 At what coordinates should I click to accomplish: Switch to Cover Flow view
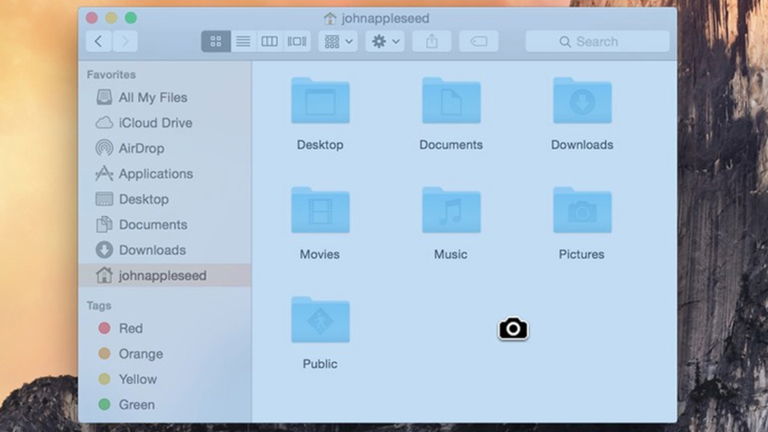coord(297,42)
